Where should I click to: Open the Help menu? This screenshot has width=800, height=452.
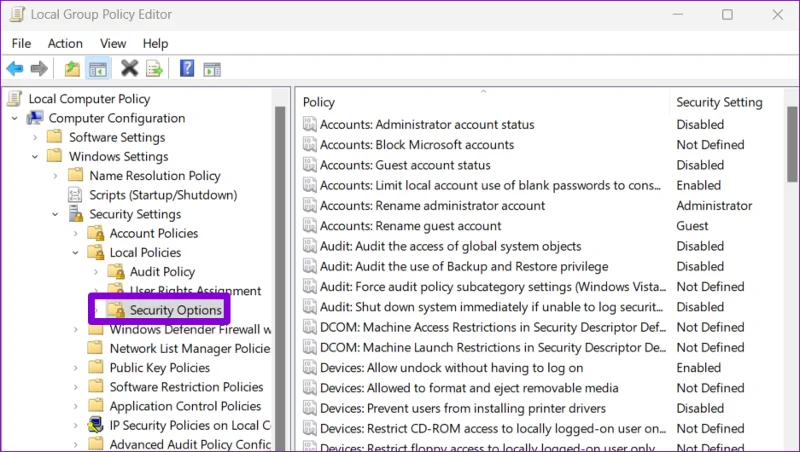coord(155,43)
